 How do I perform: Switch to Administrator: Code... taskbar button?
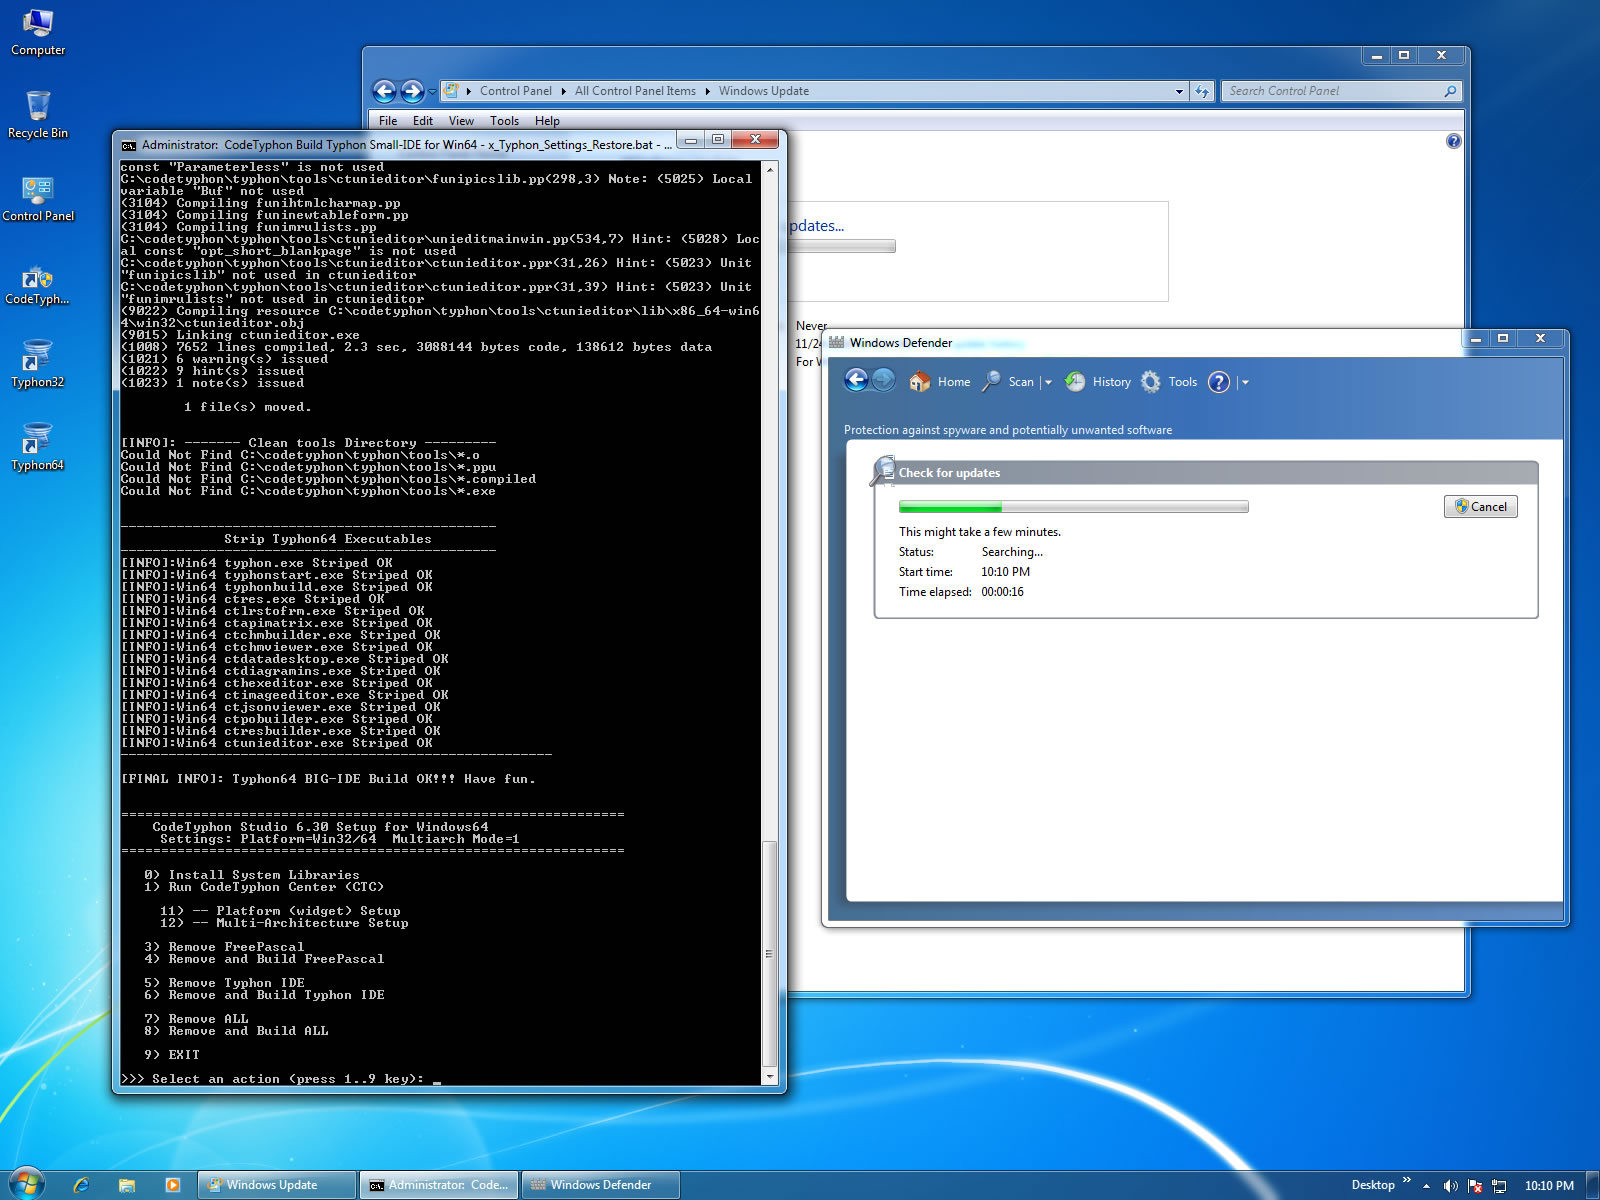click(439, 1185)
